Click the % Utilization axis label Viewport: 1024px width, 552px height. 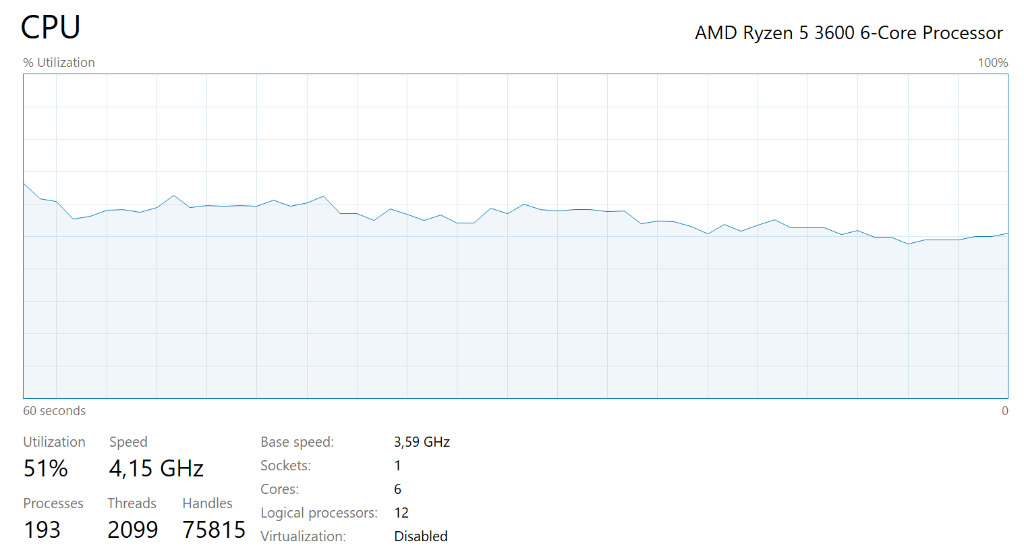[x=59, y=63]
